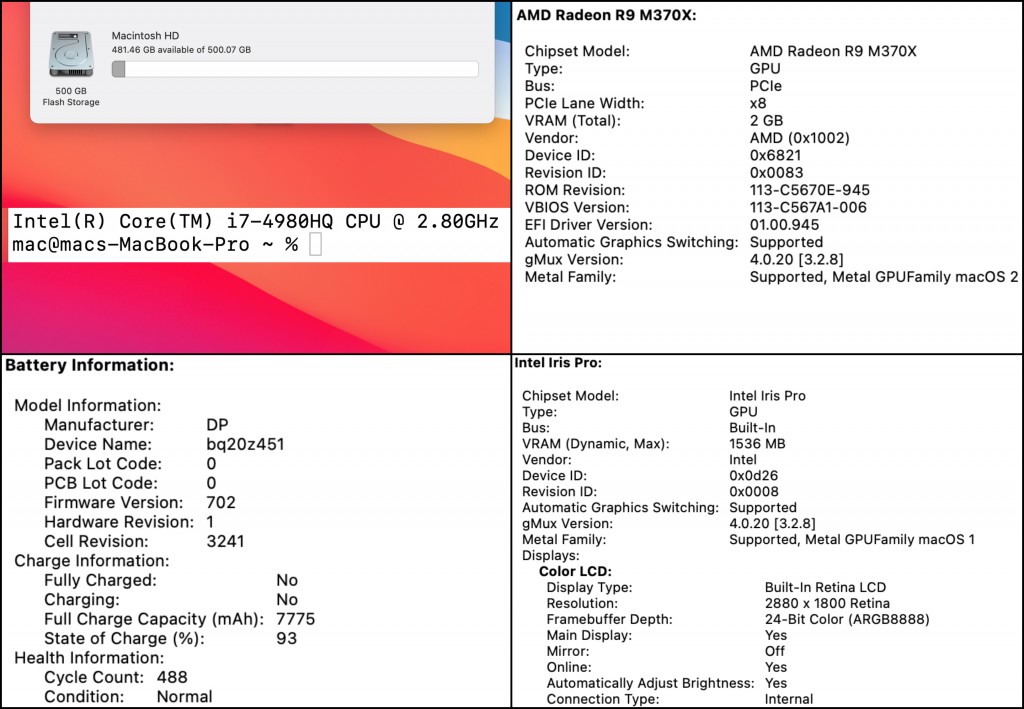The image size is (1024, 709).
Task: Select Cycle Count value '488'
Action: (x=172, y=677)
